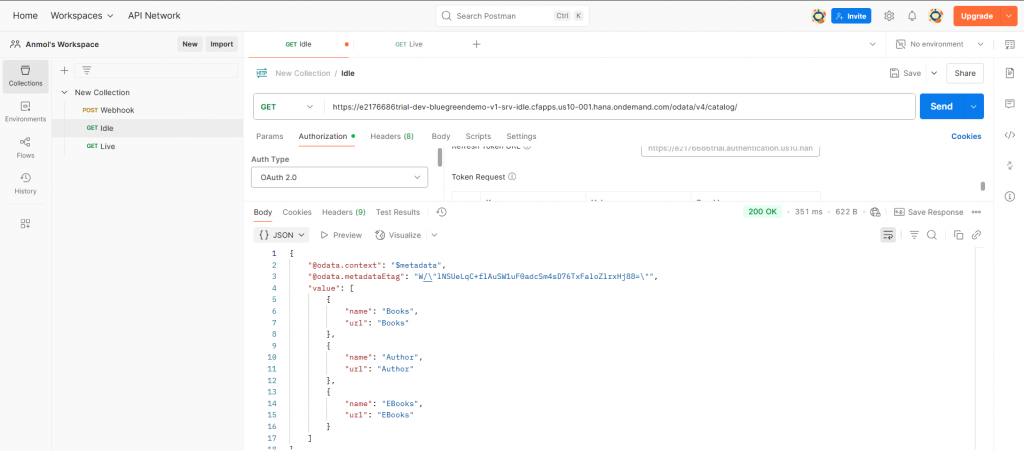This screenshot has height=451, width=1024.
Task: Click the response history clock icon
Action: click(441, 212)
